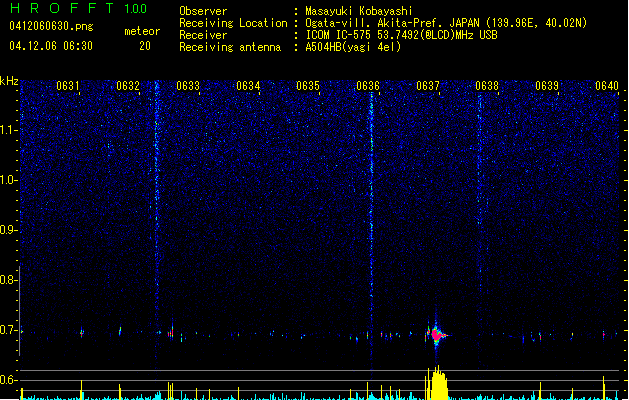Click the 0636 time marker
This screenshot has width=629, height=400.
[368, 85]
